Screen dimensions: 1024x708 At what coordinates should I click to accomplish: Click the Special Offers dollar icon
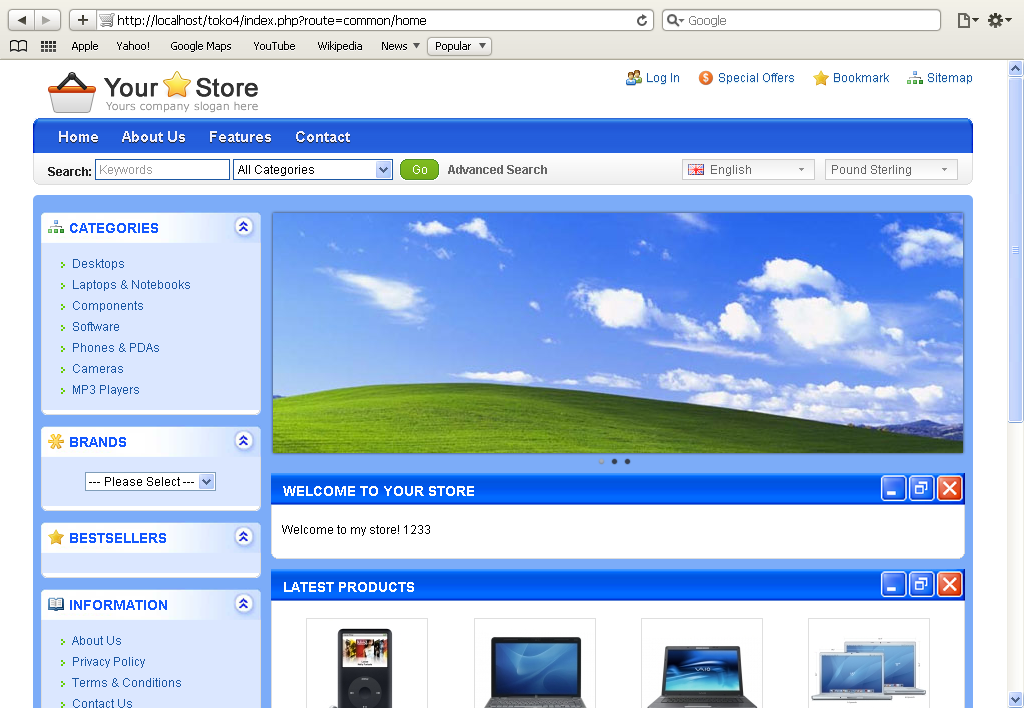[x=705, y=78]
